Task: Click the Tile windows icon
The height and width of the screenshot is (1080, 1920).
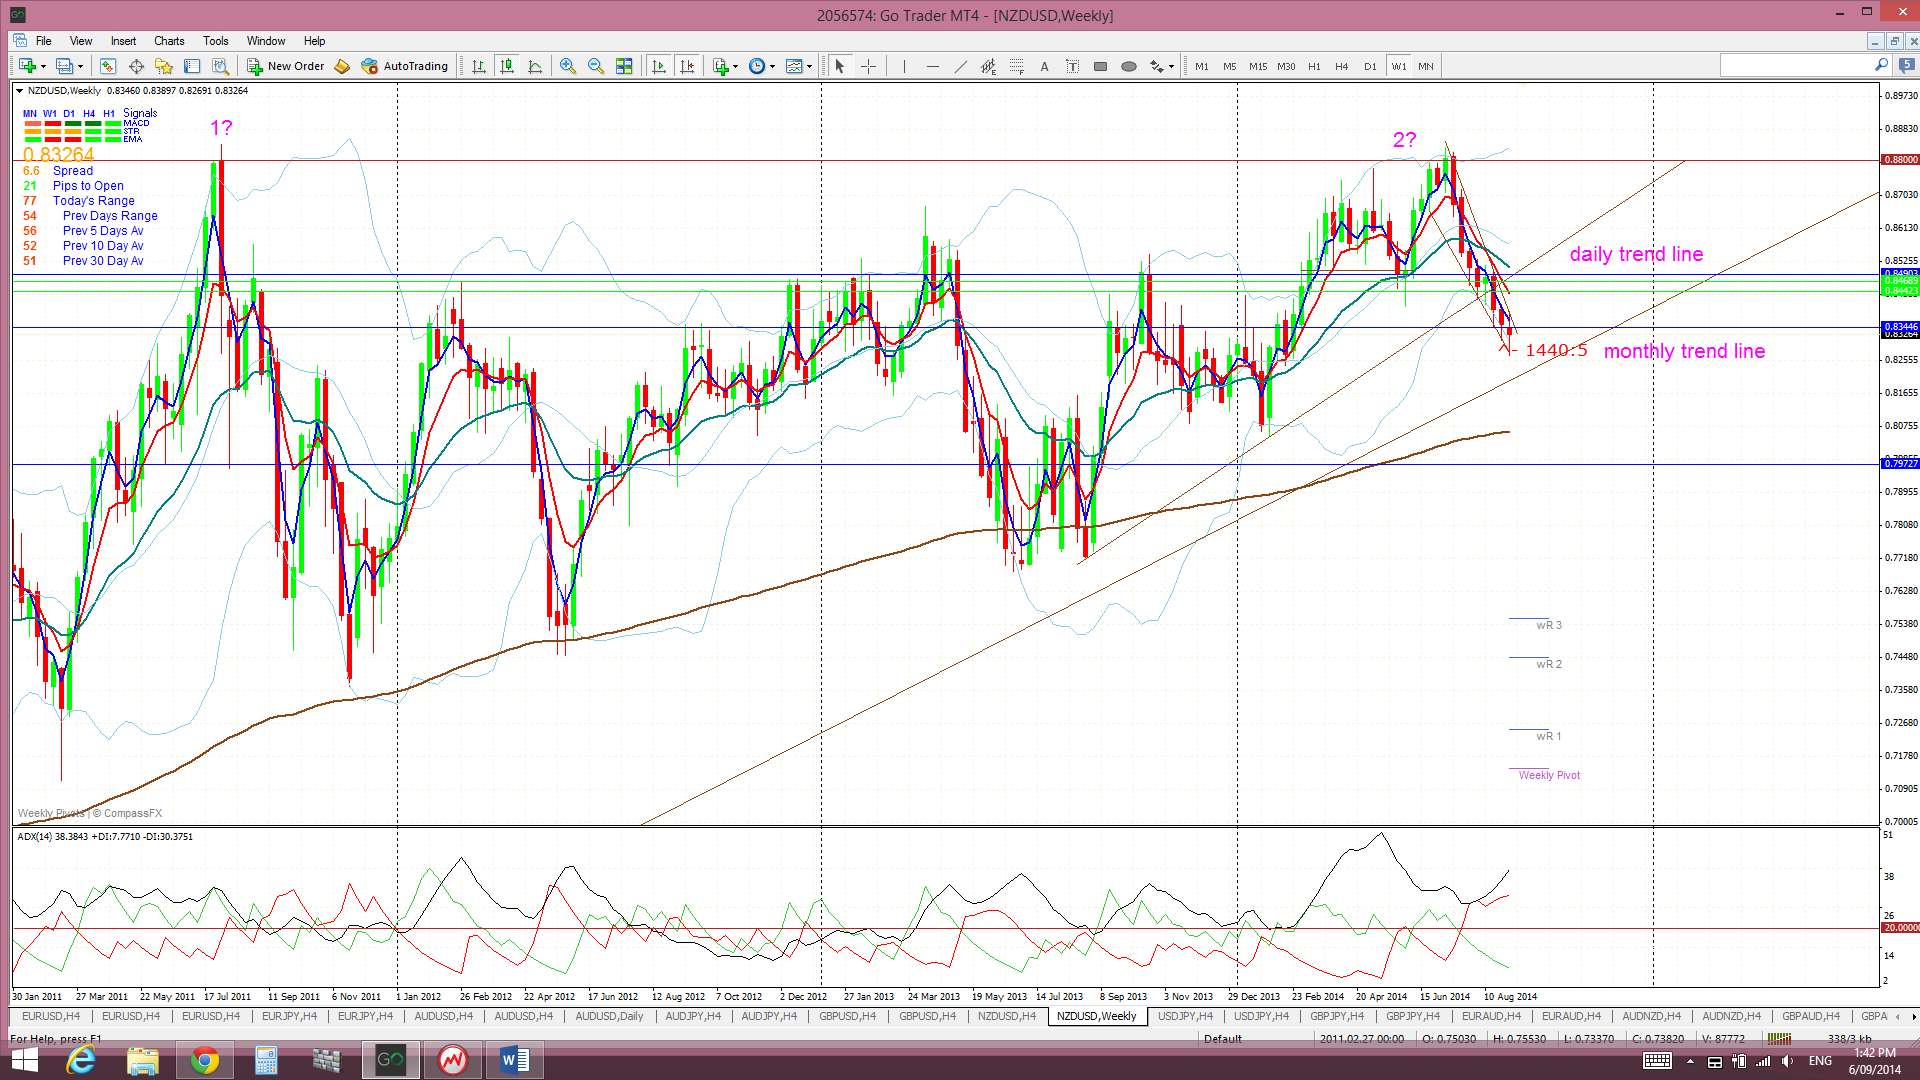Action: (x=624, y=66)
